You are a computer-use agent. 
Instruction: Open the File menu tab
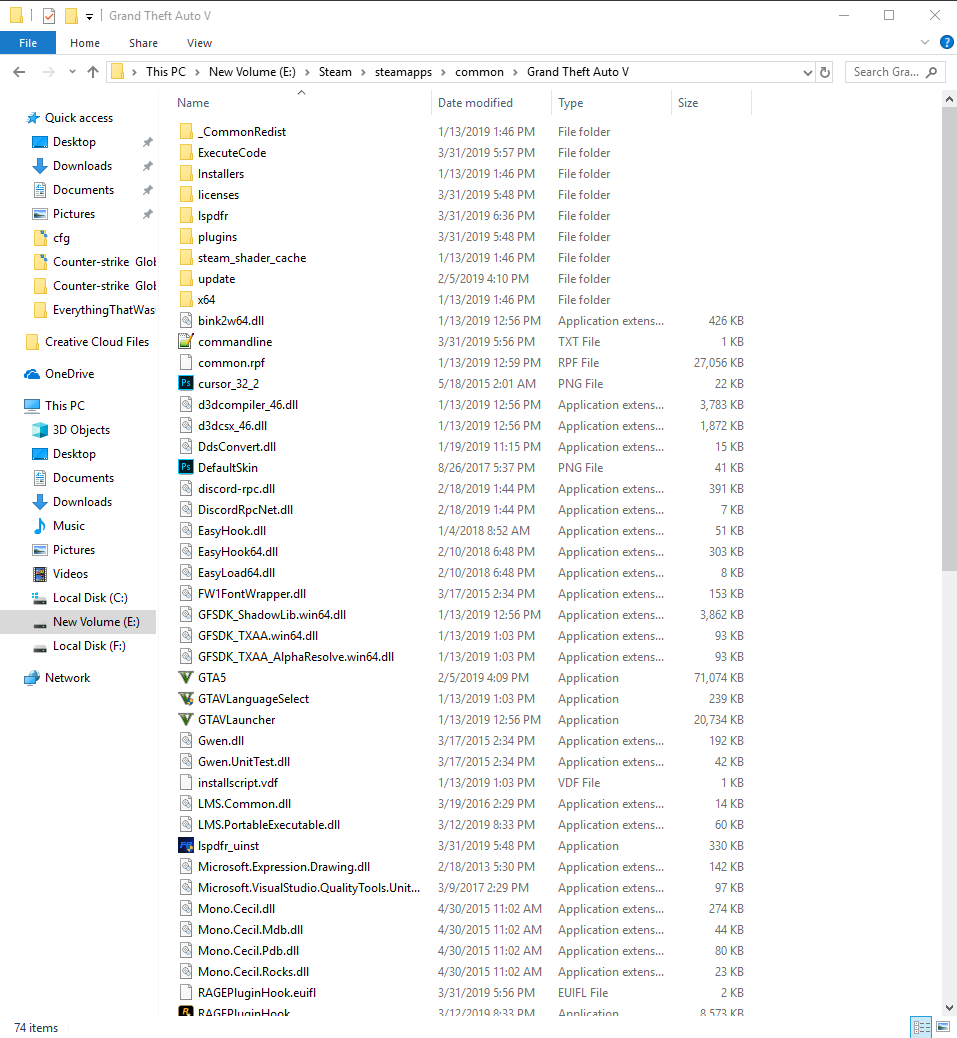(28, 43)
